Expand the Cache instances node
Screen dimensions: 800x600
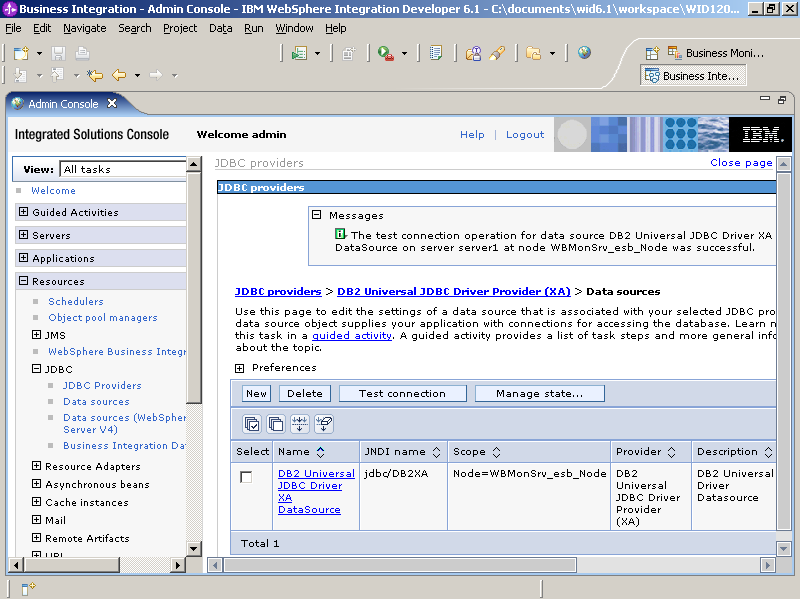pyautogui.click(x=36, y=502)
